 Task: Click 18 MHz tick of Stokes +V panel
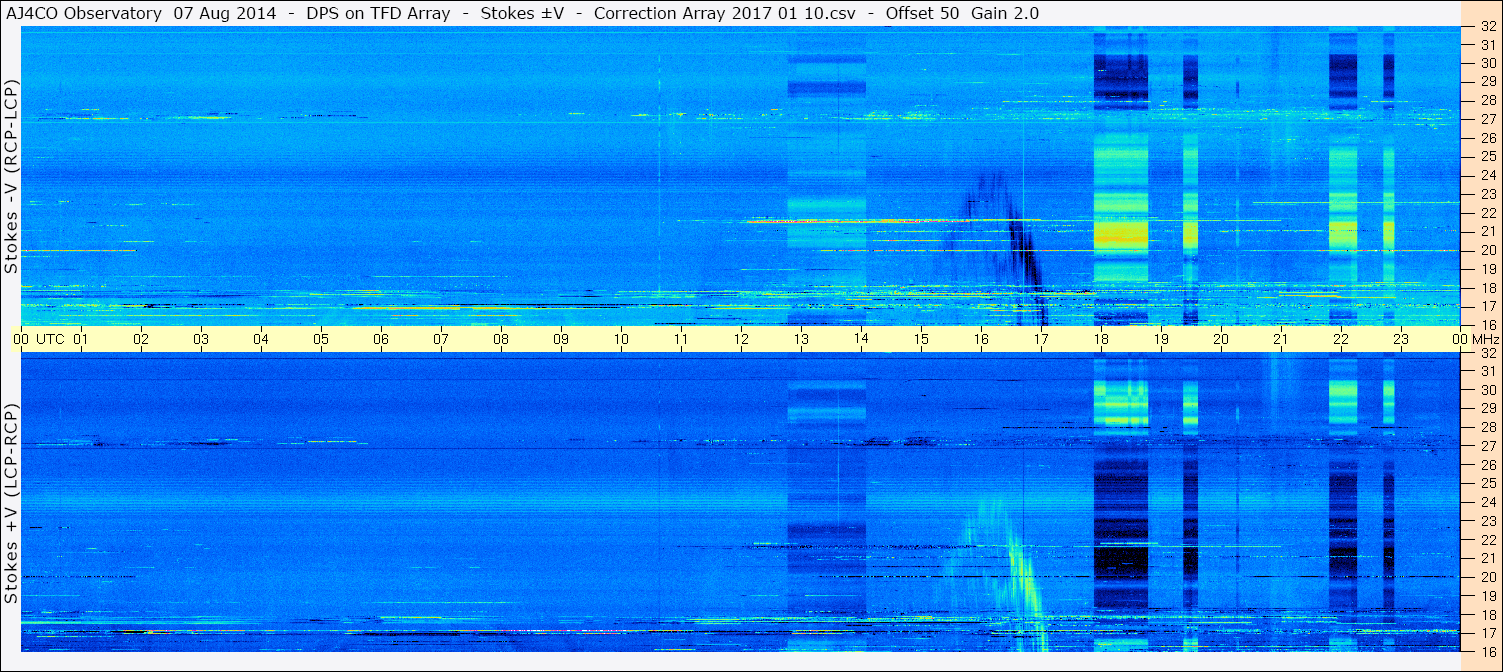click(1487, 614)
